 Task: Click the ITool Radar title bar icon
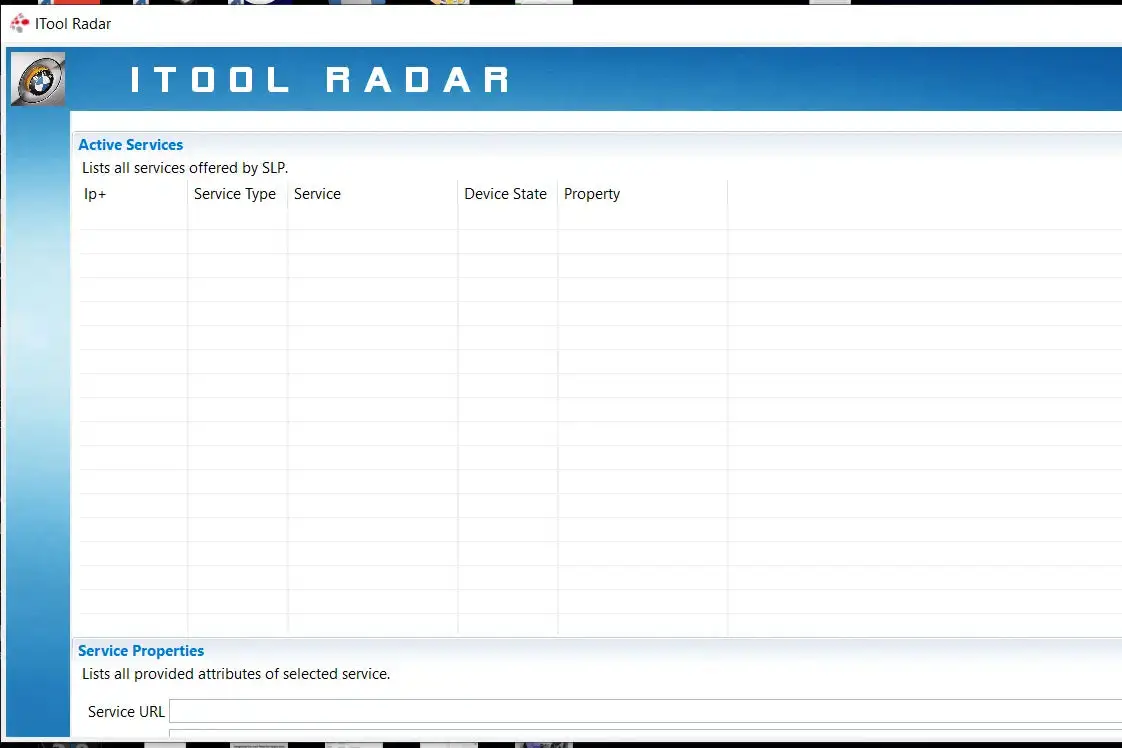(19, 23)
